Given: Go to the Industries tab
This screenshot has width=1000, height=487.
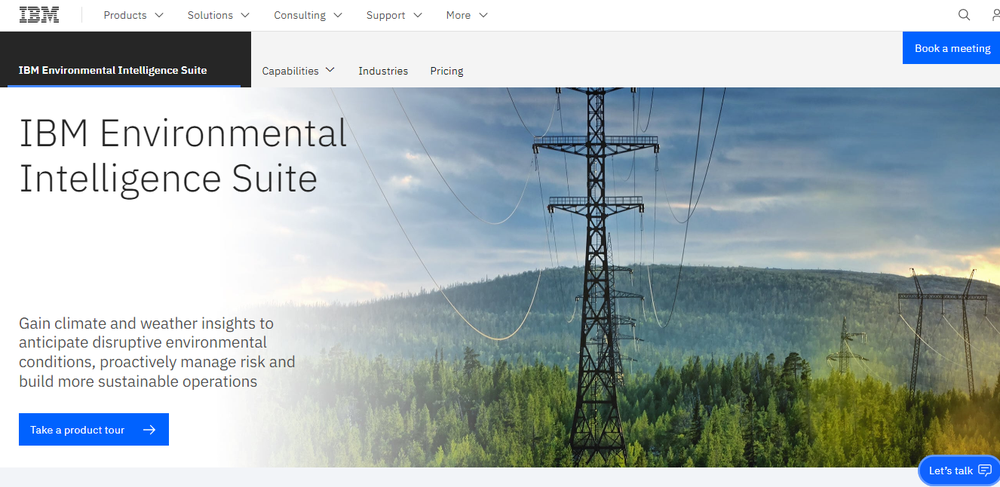Looking at the screenshot, I should 383,71.
